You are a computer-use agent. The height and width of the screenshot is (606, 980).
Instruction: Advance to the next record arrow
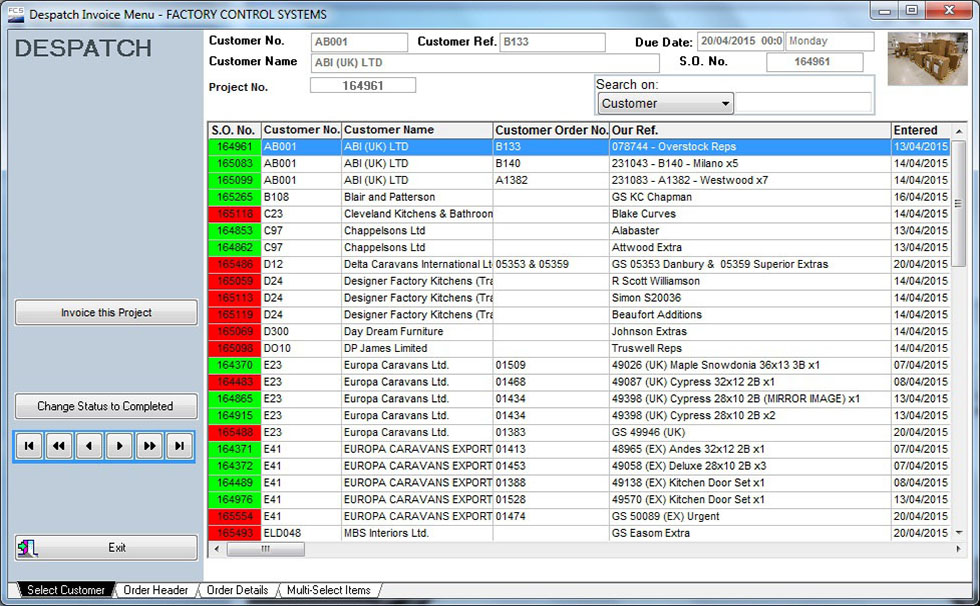click(x=120, y=446)
